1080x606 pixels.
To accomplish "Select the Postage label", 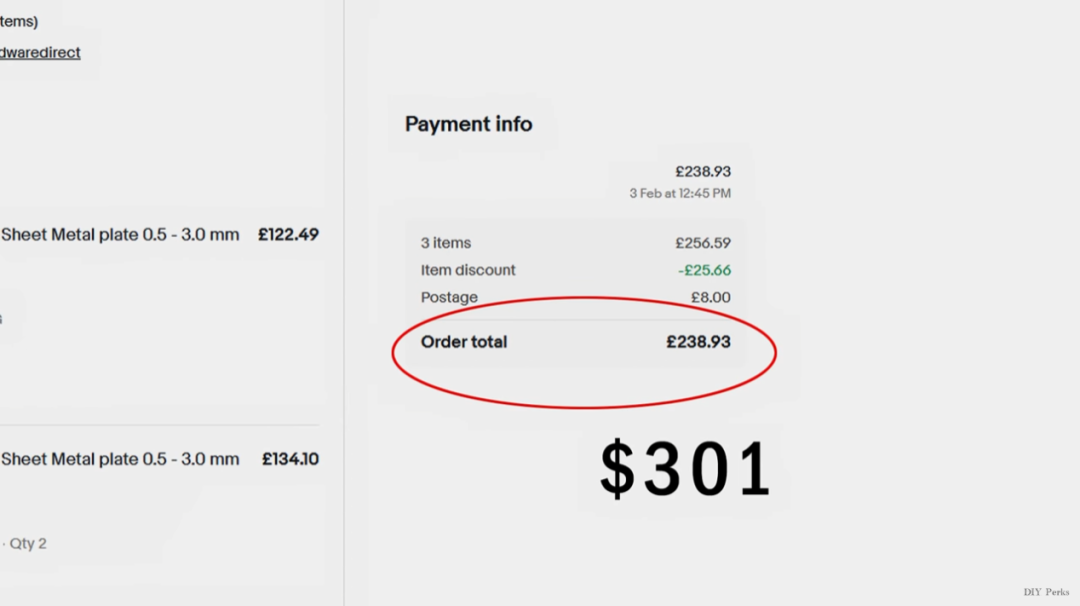I will pyautogui.click(x=449, y=297).
